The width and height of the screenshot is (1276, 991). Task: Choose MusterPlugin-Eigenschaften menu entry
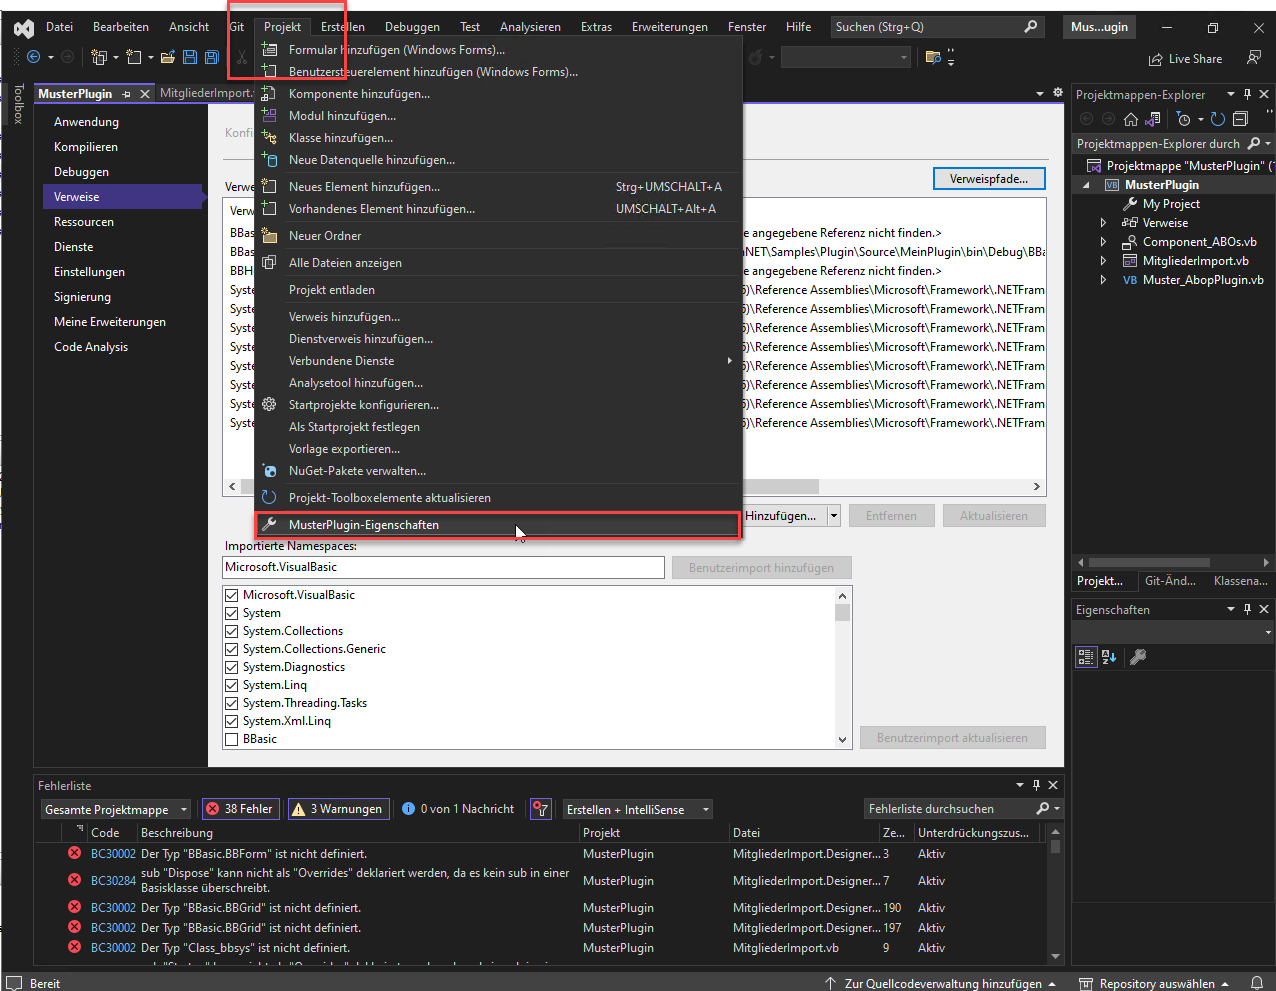(498, 525)
